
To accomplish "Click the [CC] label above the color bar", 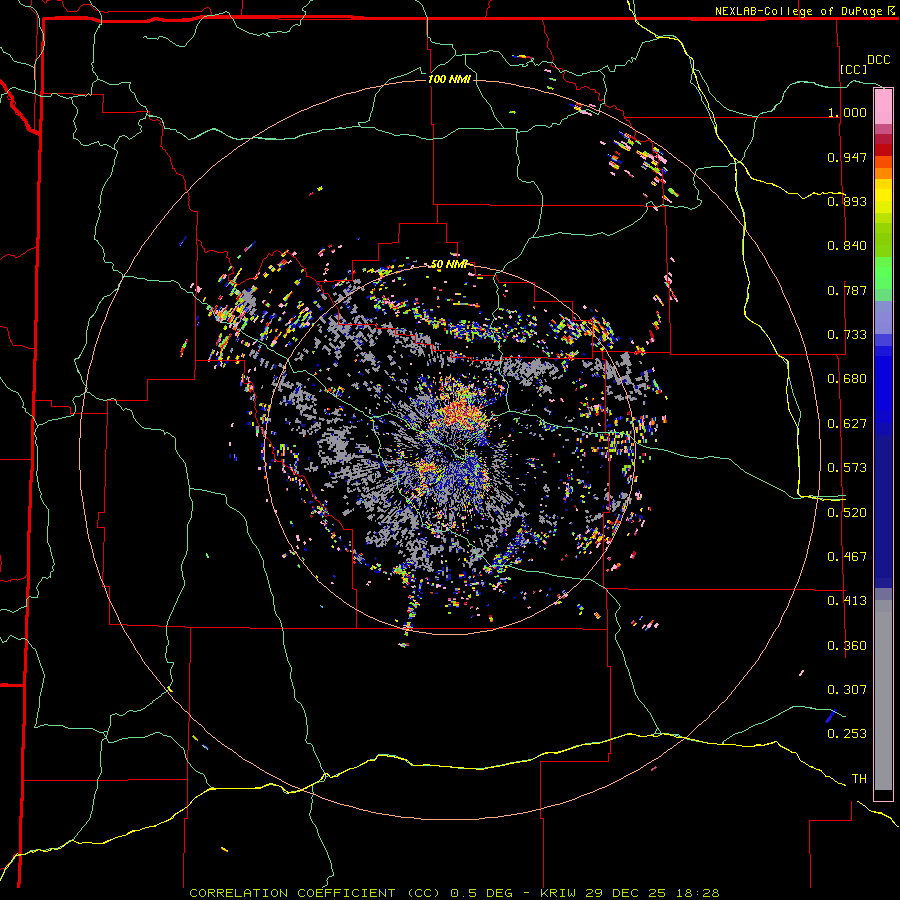I will 854,69.
